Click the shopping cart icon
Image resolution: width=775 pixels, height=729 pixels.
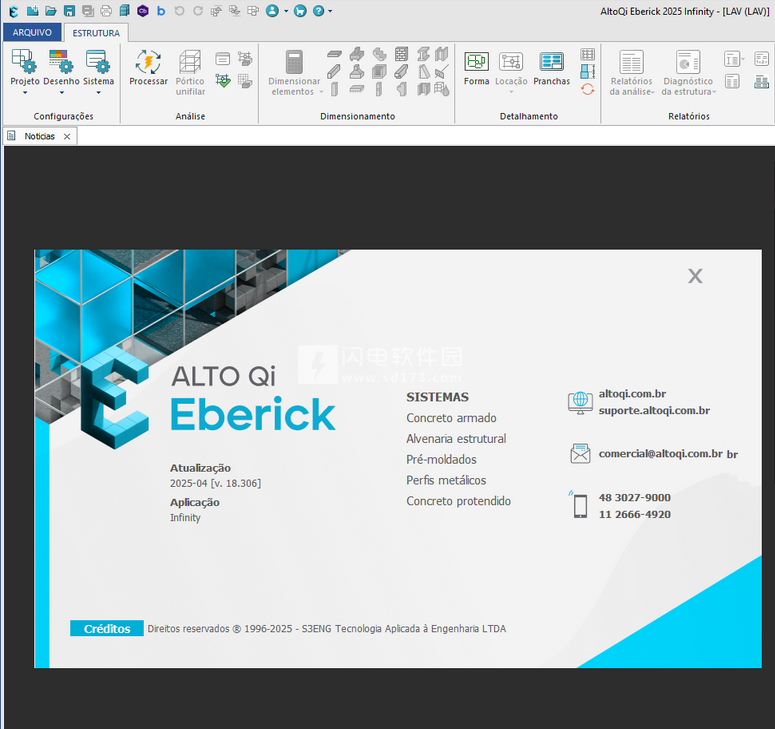(x=300, y=11)
